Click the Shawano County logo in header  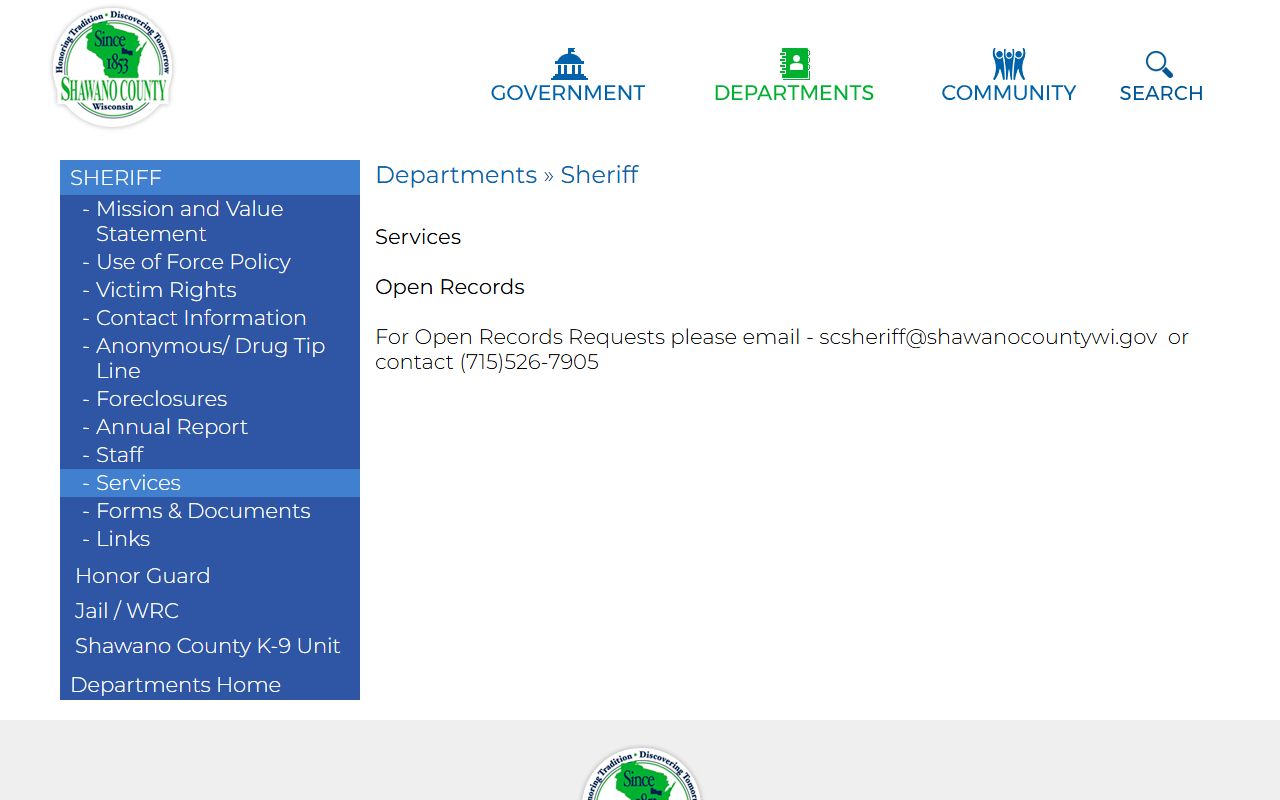pyautogui.click(x=112, y=68)
